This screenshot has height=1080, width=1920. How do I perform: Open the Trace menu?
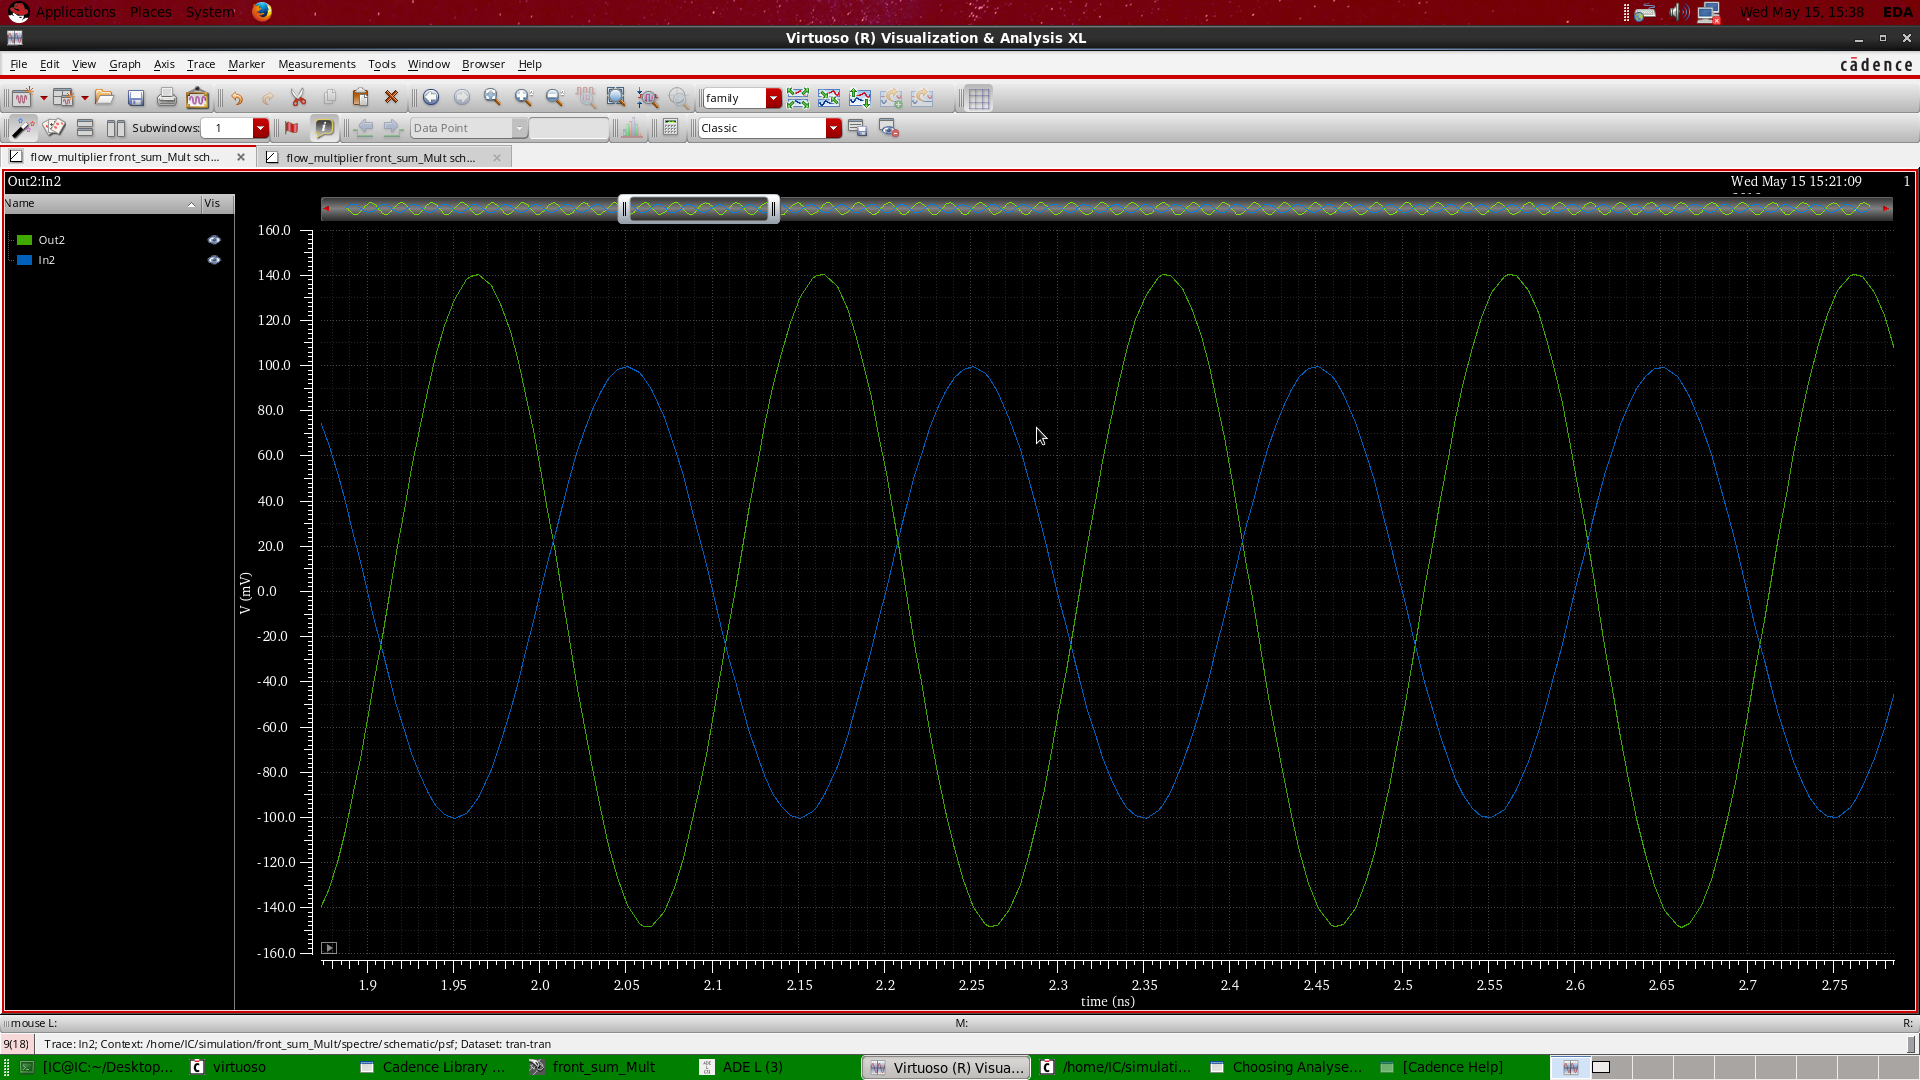coord(201,64)
